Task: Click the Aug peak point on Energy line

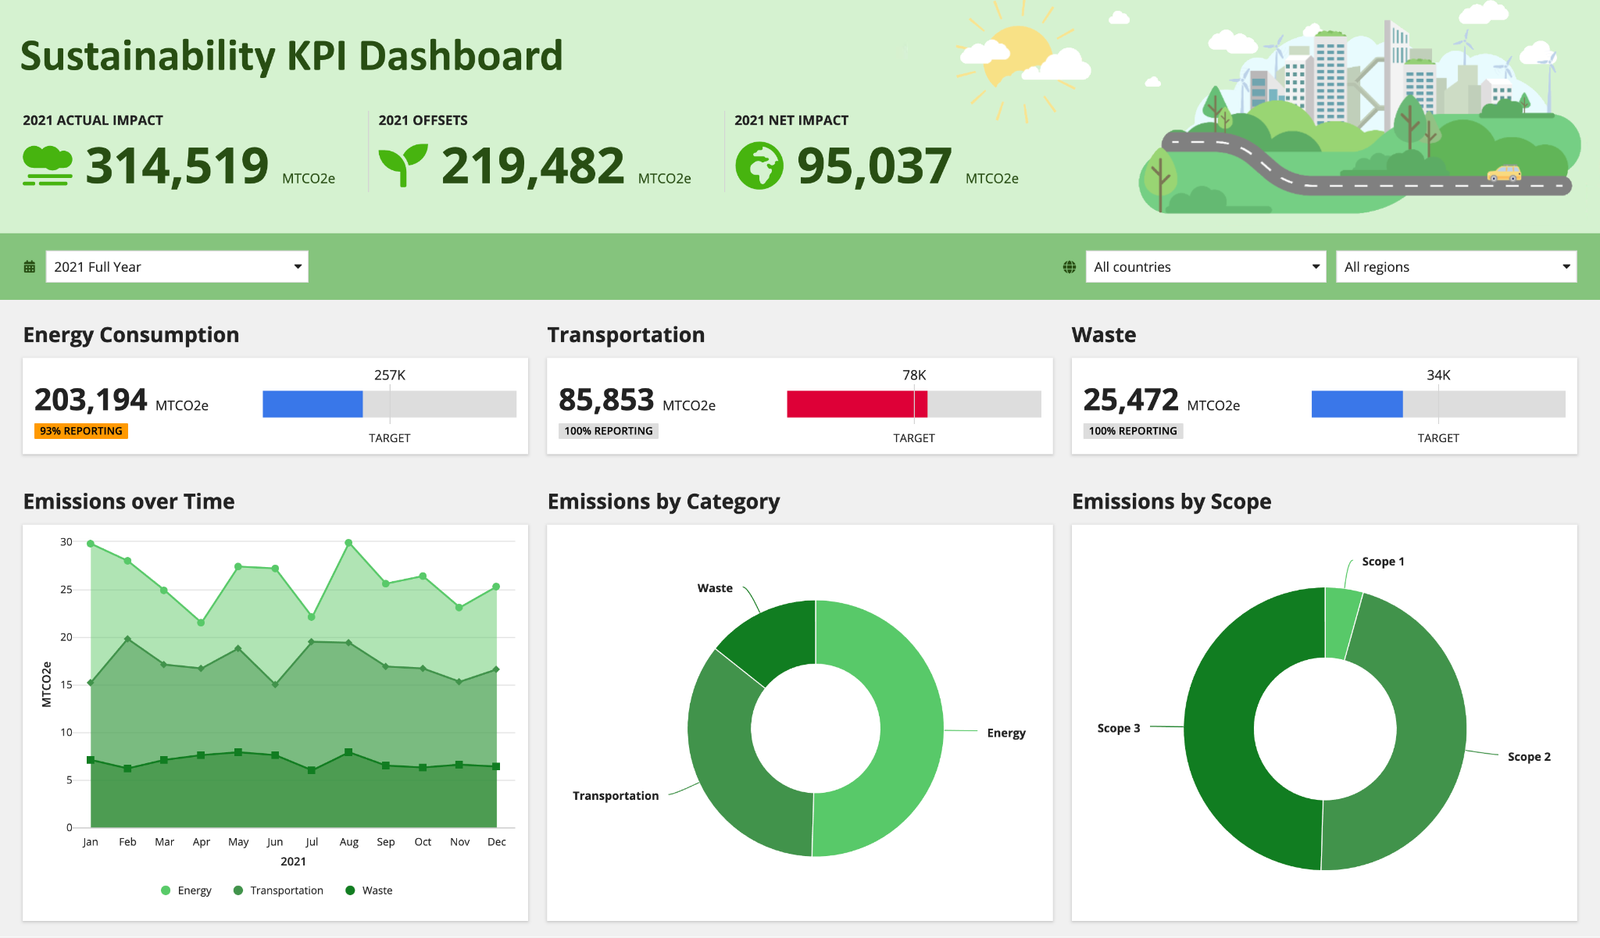Action: click(x=348, y=543)
